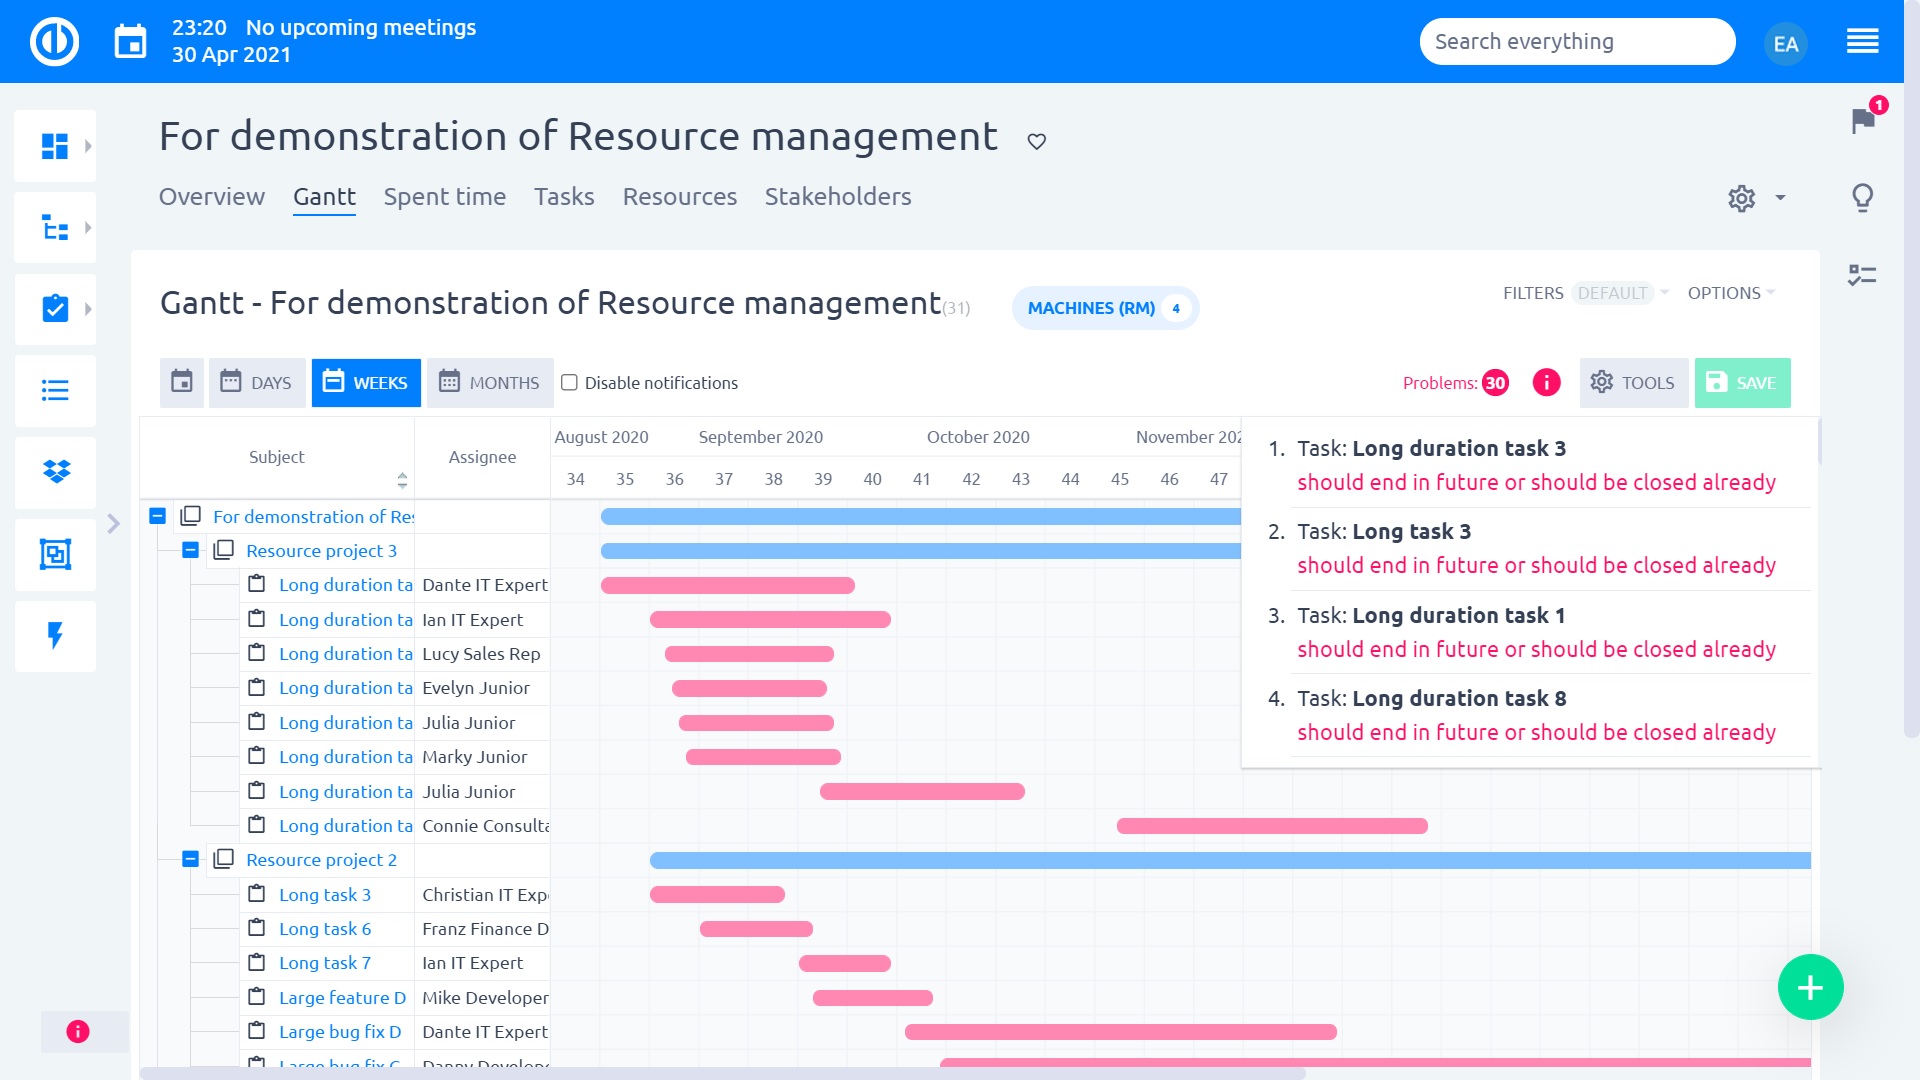The image size is (1920, 1080).
Task: Open the calendar meetings icon in header
Action: tap(130, 41)
